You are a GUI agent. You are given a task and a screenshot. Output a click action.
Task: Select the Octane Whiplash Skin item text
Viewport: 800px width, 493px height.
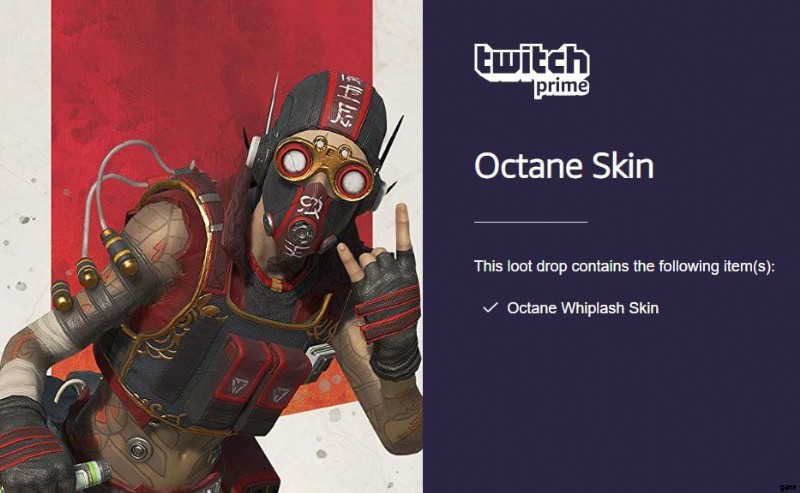click(583, 308)
